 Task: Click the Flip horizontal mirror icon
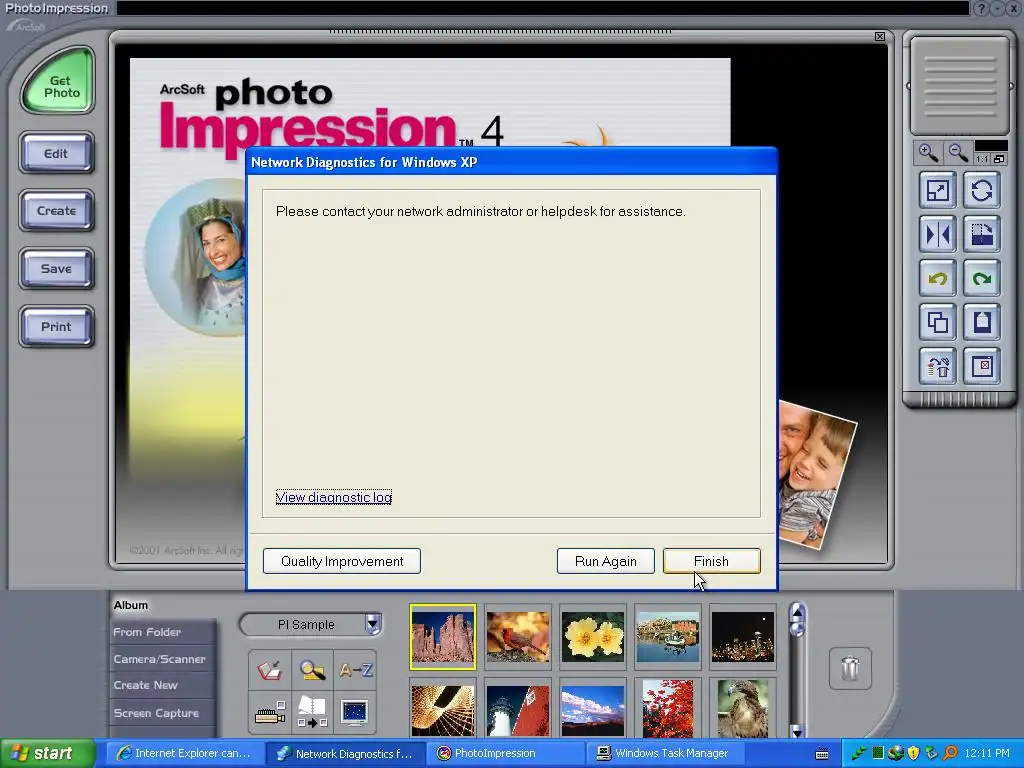coord(938,234)
